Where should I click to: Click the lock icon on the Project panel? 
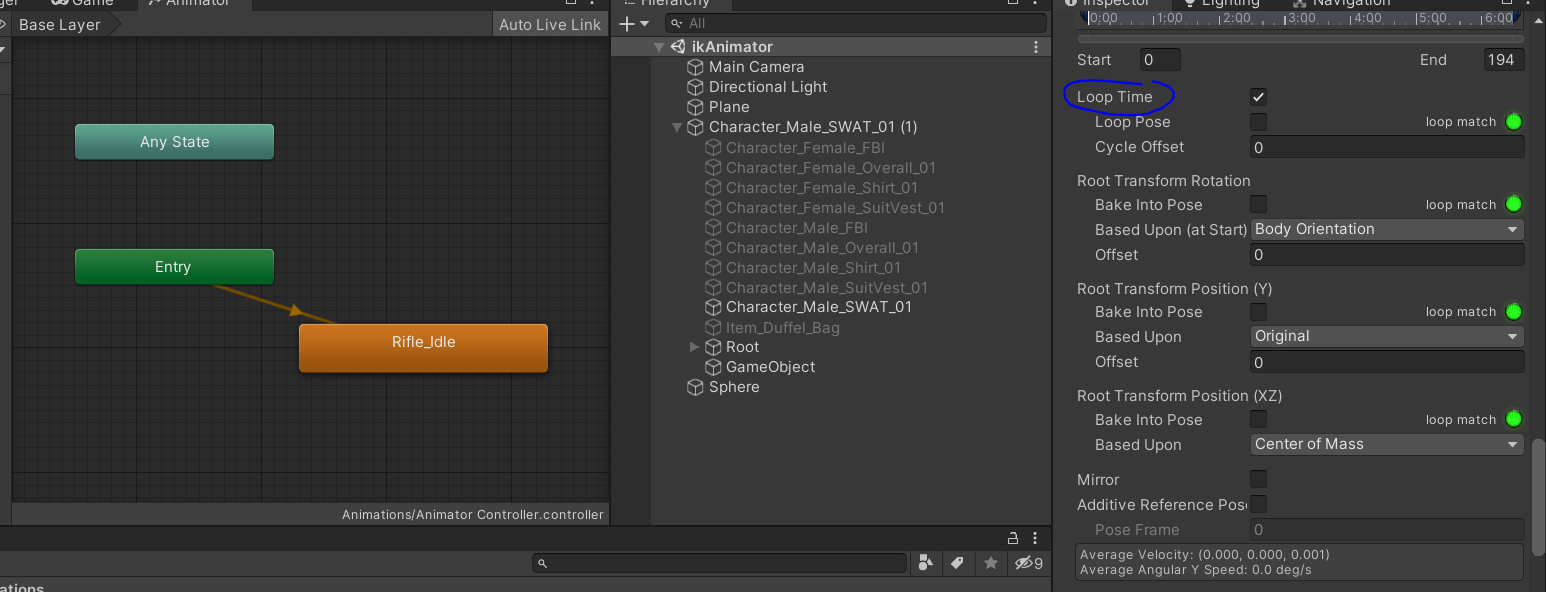1012,538
